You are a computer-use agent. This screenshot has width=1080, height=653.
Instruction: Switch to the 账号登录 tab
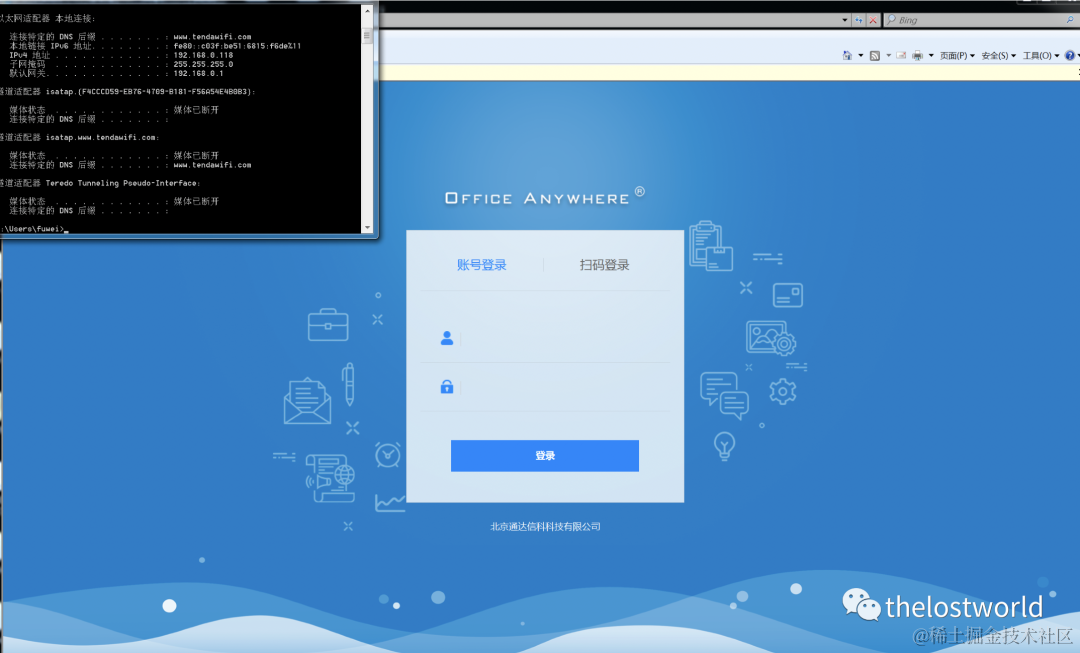(481, 265)
